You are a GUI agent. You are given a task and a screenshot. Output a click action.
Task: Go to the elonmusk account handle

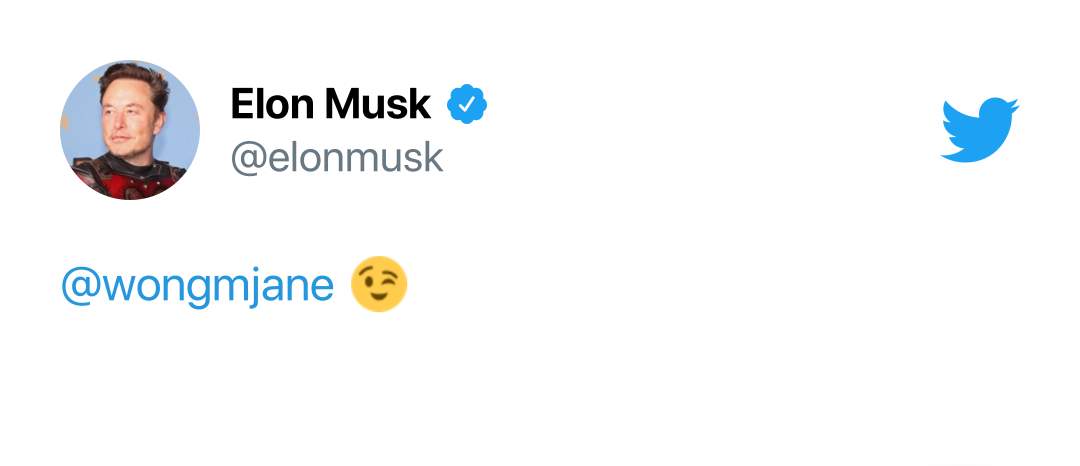coord(337,157)
